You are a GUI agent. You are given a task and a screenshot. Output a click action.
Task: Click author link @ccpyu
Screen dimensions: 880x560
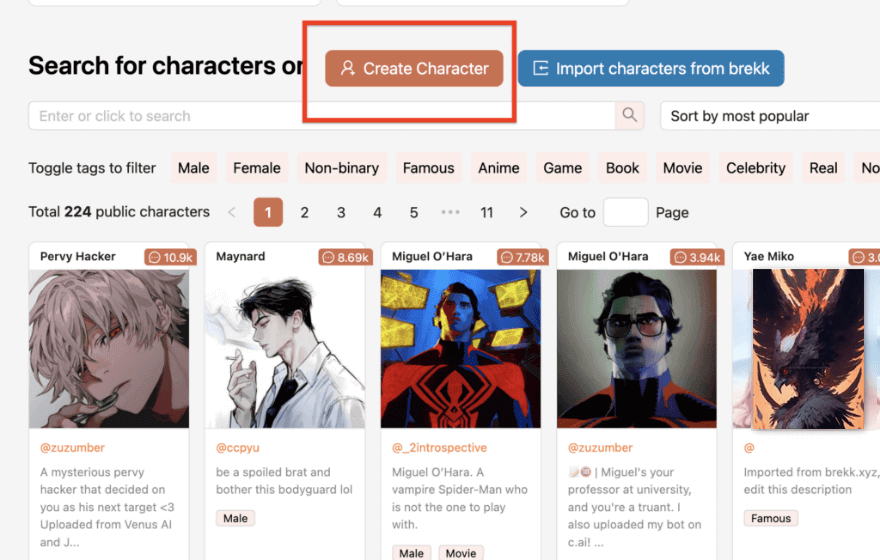point(237,448)
